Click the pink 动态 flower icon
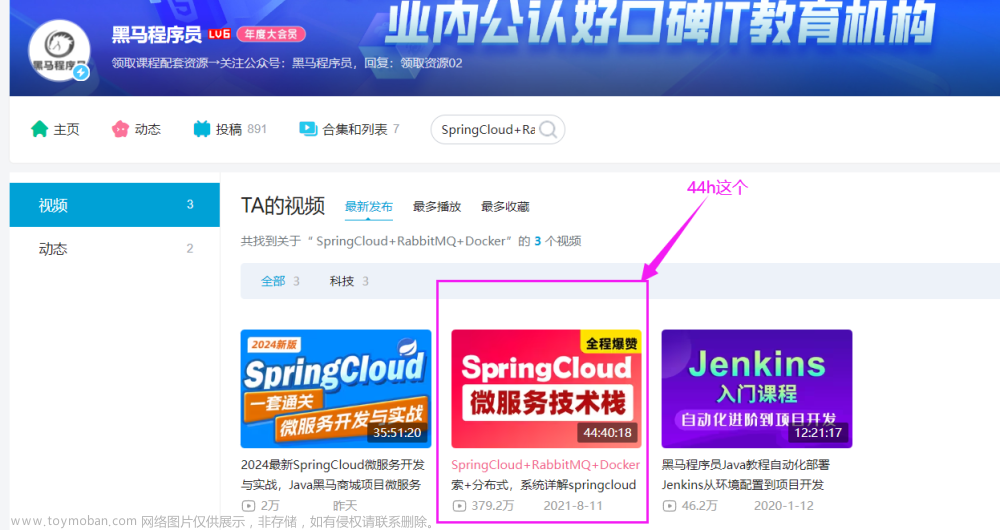 [121, 129]
